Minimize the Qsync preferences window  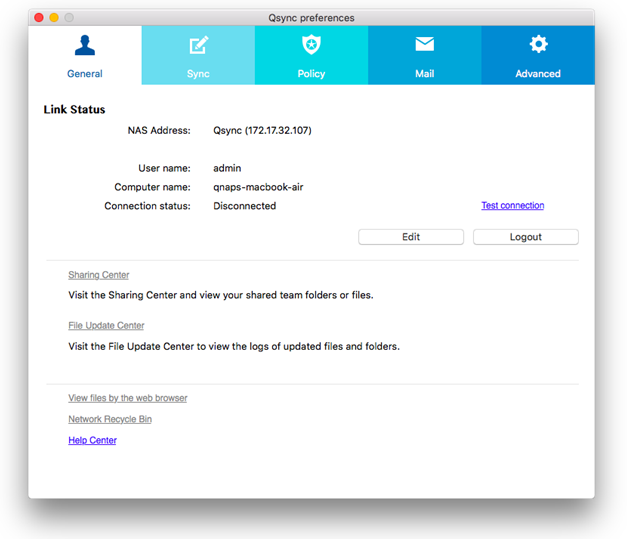pos(54,18)
